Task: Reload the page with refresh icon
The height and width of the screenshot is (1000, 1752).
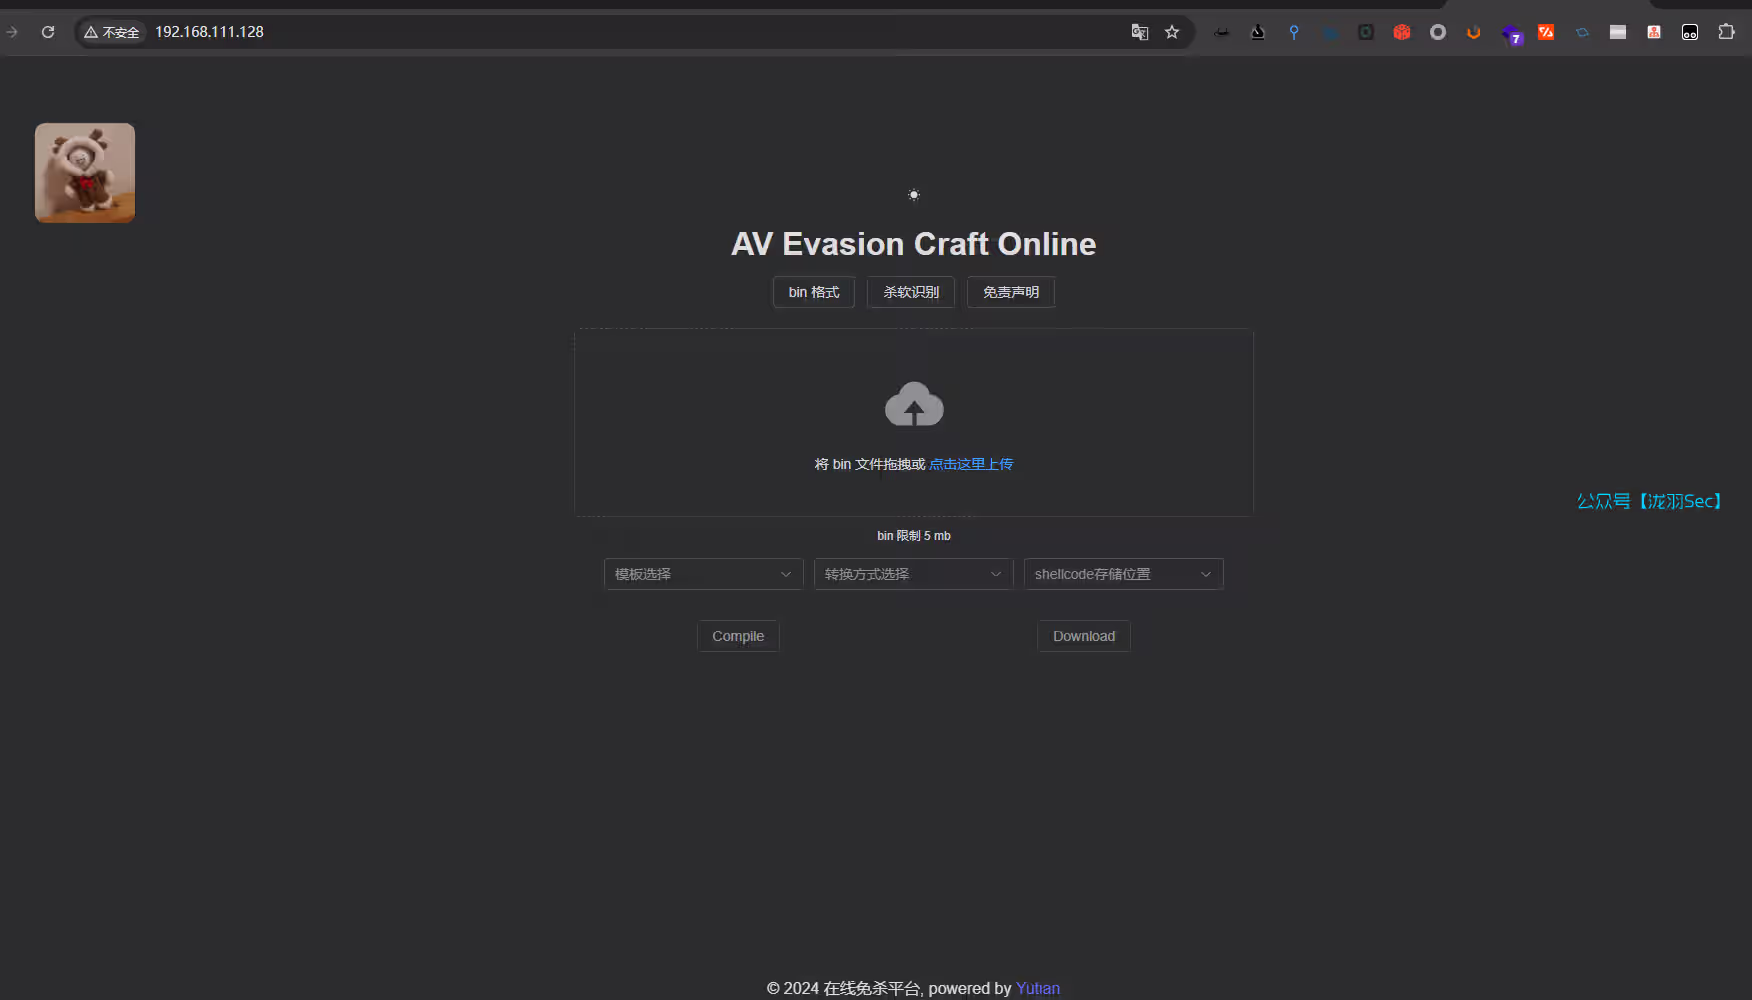Action: coord(48,32)
